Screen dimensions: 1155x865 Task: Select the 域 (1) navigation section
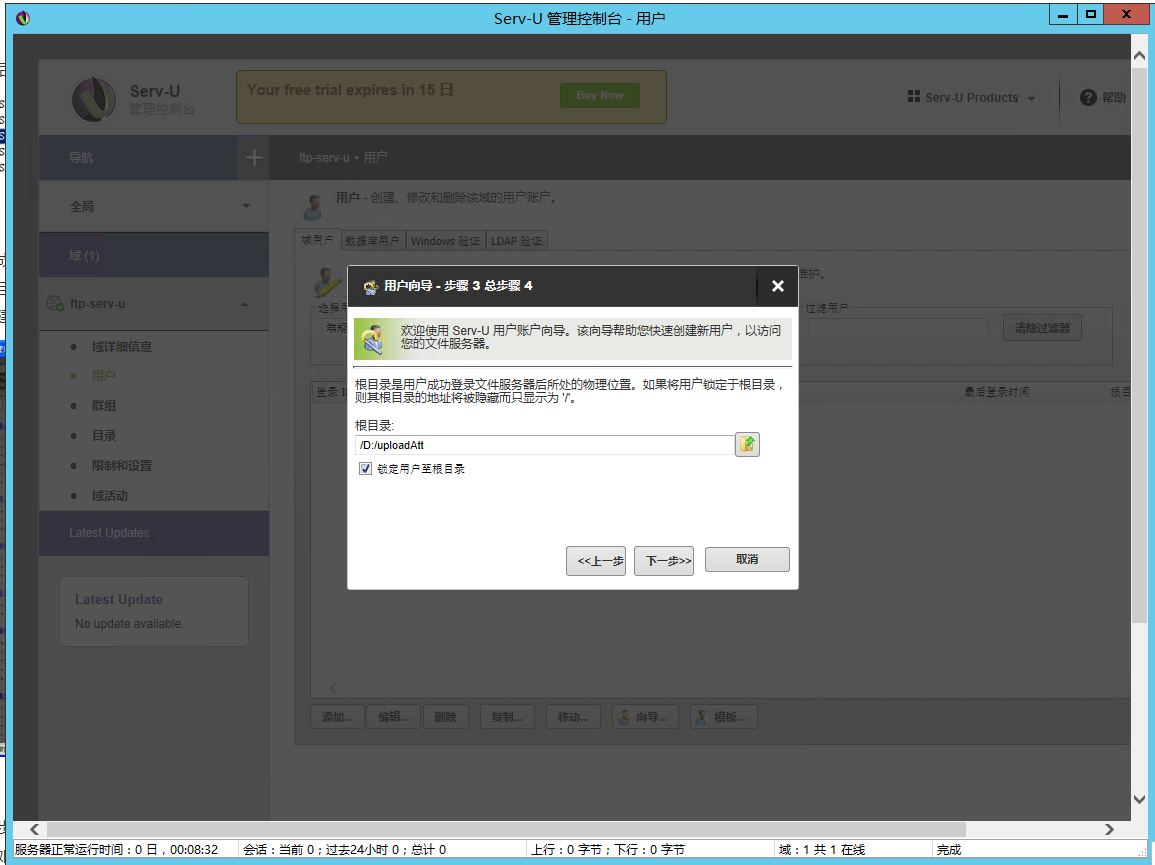(x=153, y=255)
